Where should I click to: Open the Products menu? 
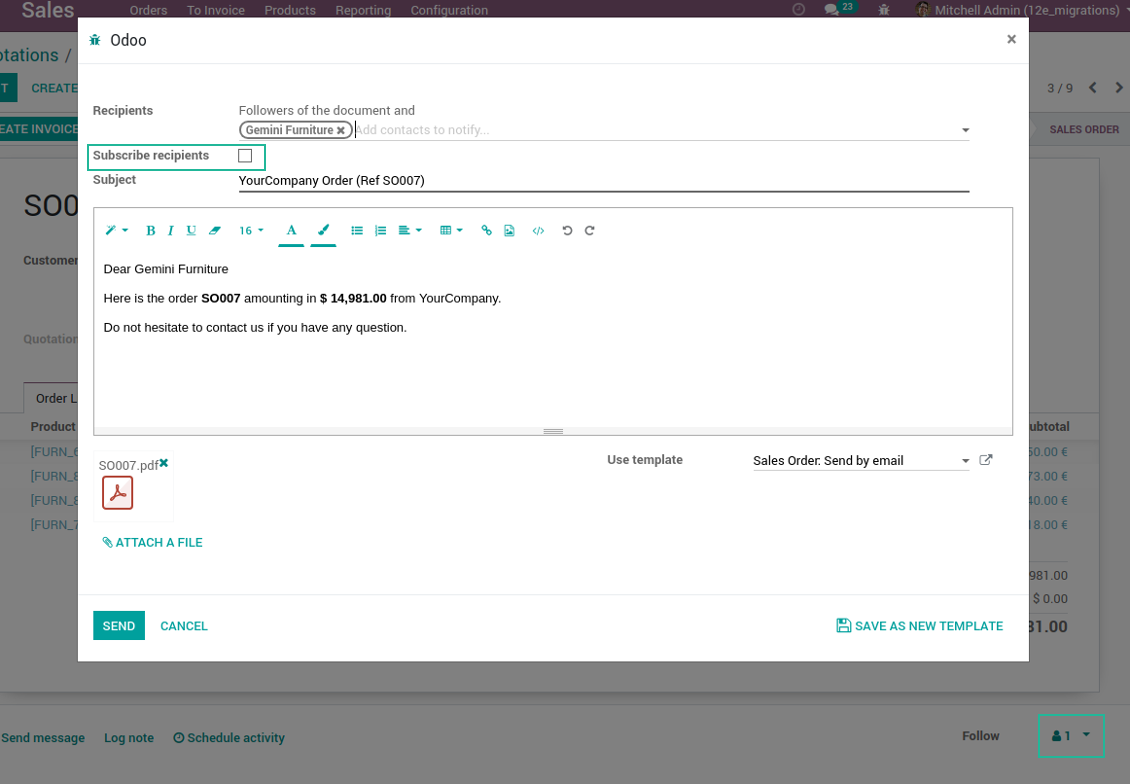pos(290,10)
